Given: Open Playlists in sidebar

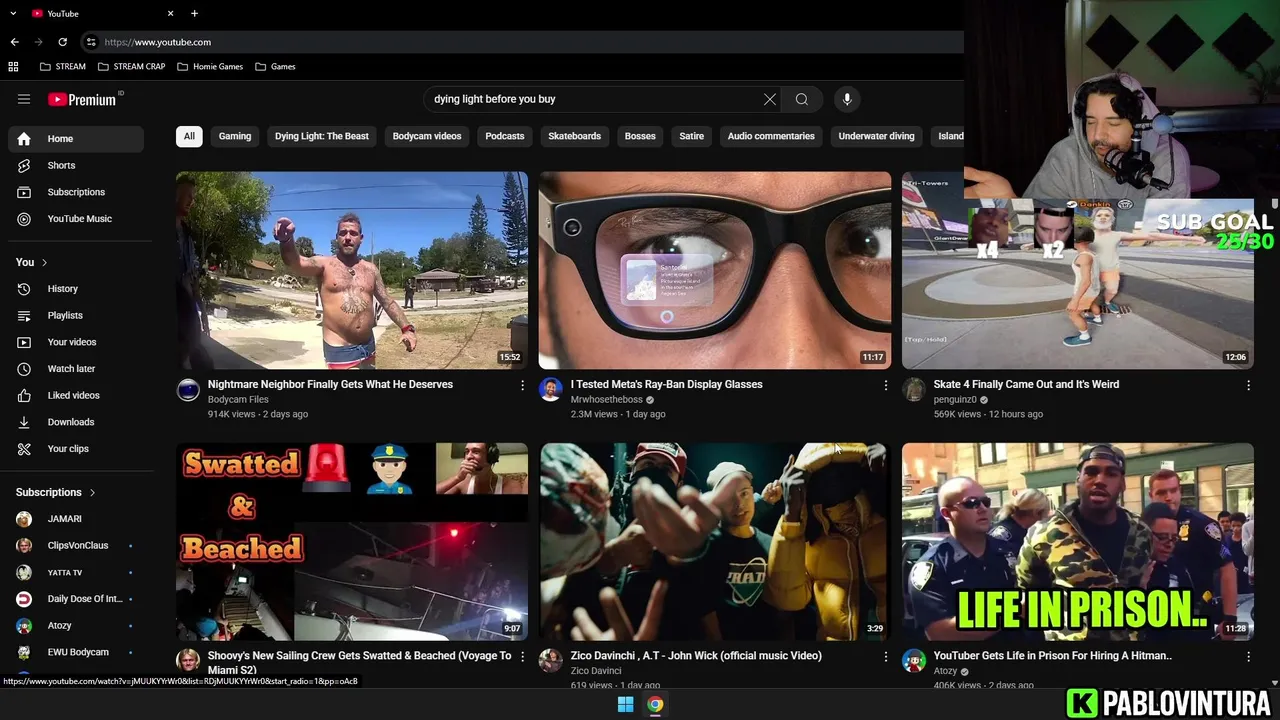Looking at the screenshot, I should click(76, 315).
